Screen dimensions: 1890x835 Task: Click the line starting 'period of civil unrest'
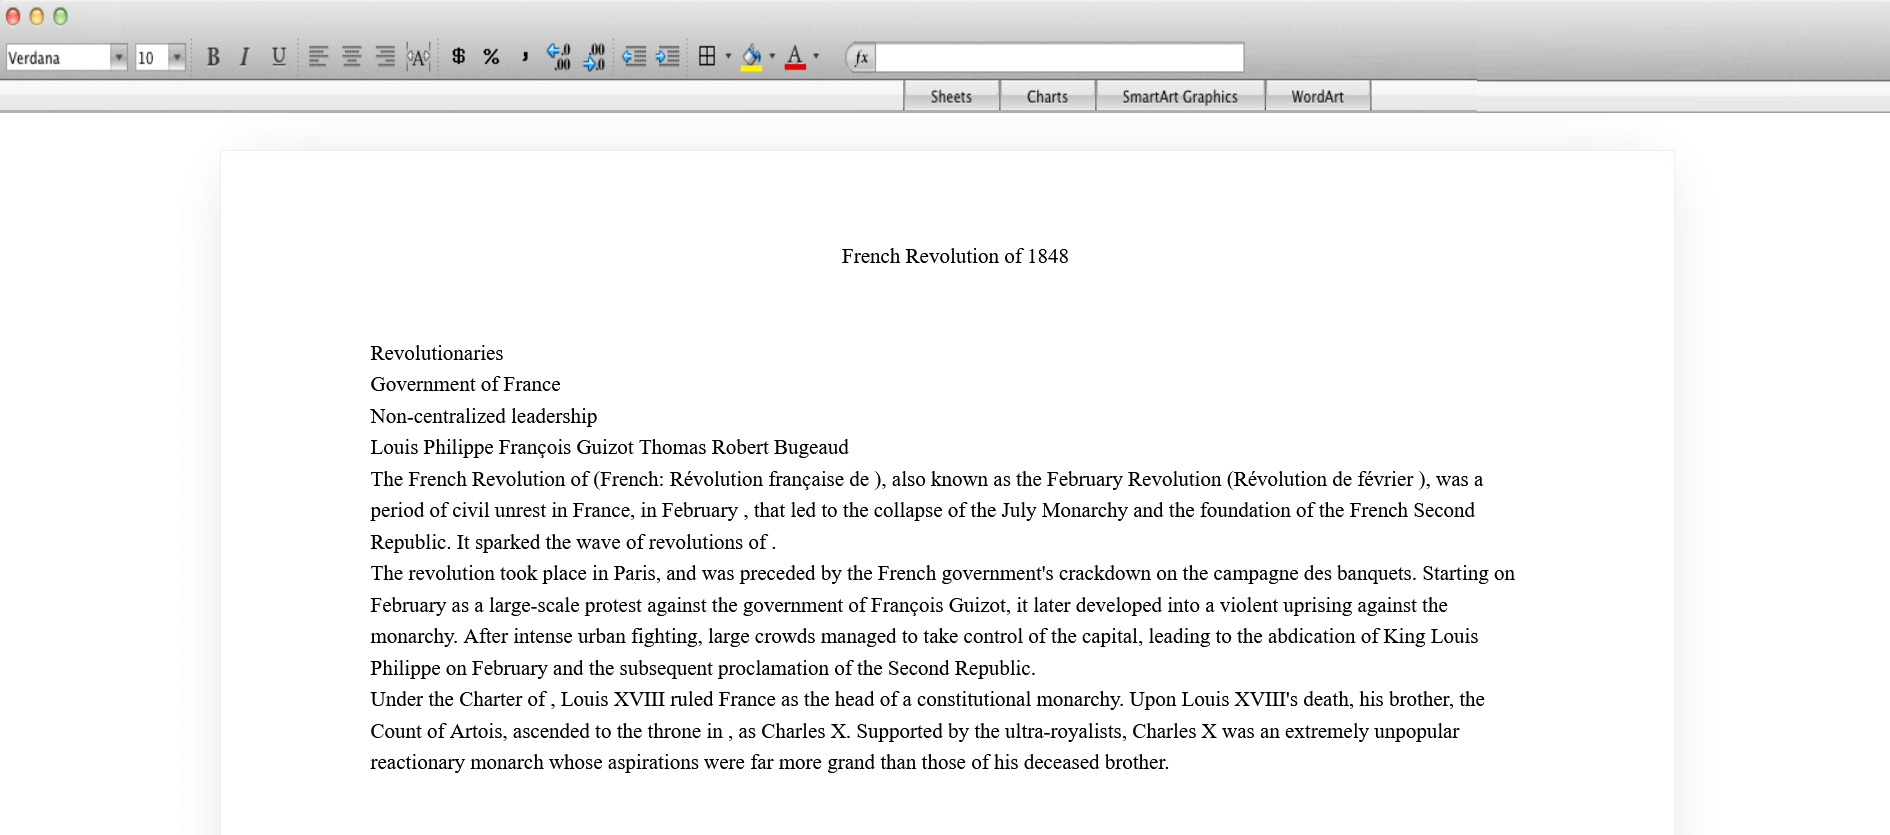923,510
